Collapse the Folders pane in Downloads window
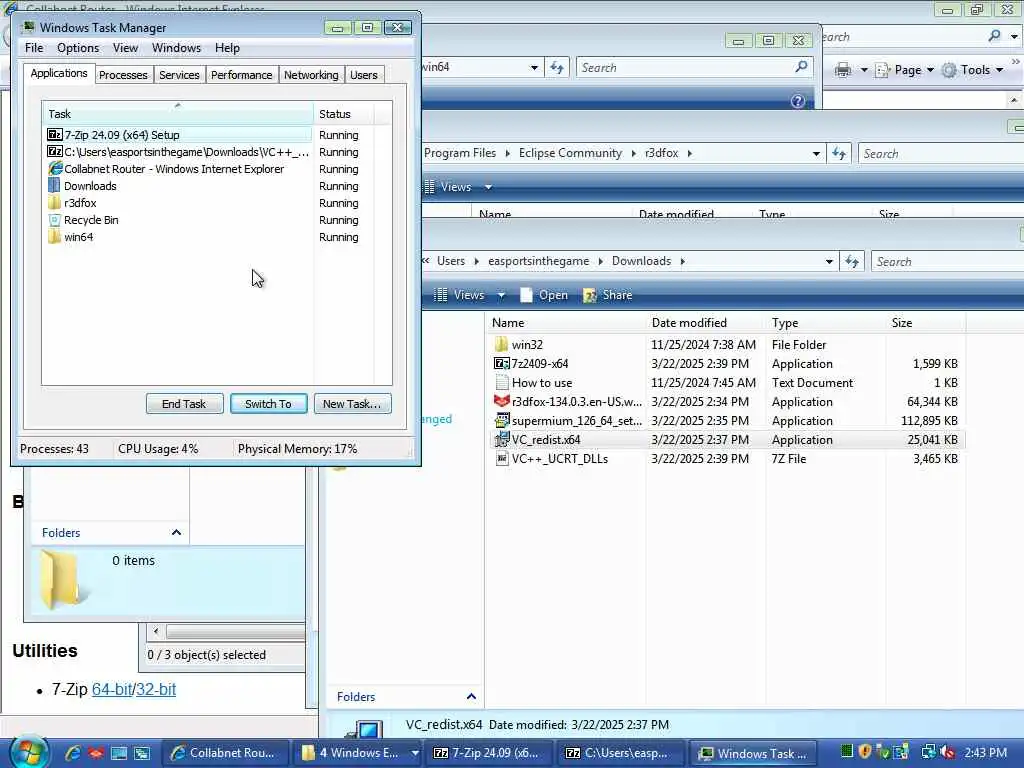This screenshot has width=1024, height=768. point(471,697)
